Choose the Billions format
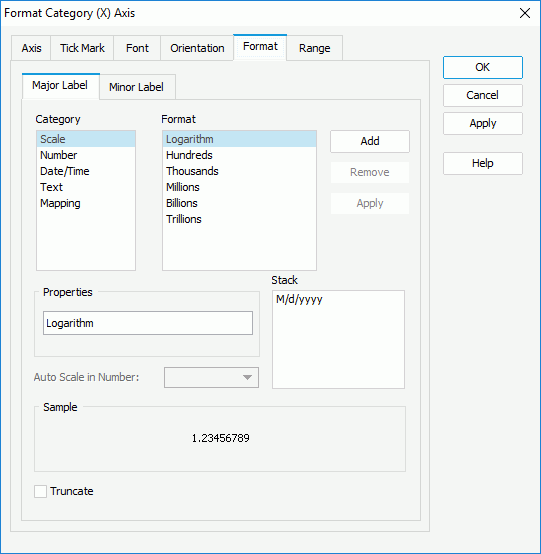The height and width of the screenshot is (554, 541). pyautogui.click(x=239, y=204)
